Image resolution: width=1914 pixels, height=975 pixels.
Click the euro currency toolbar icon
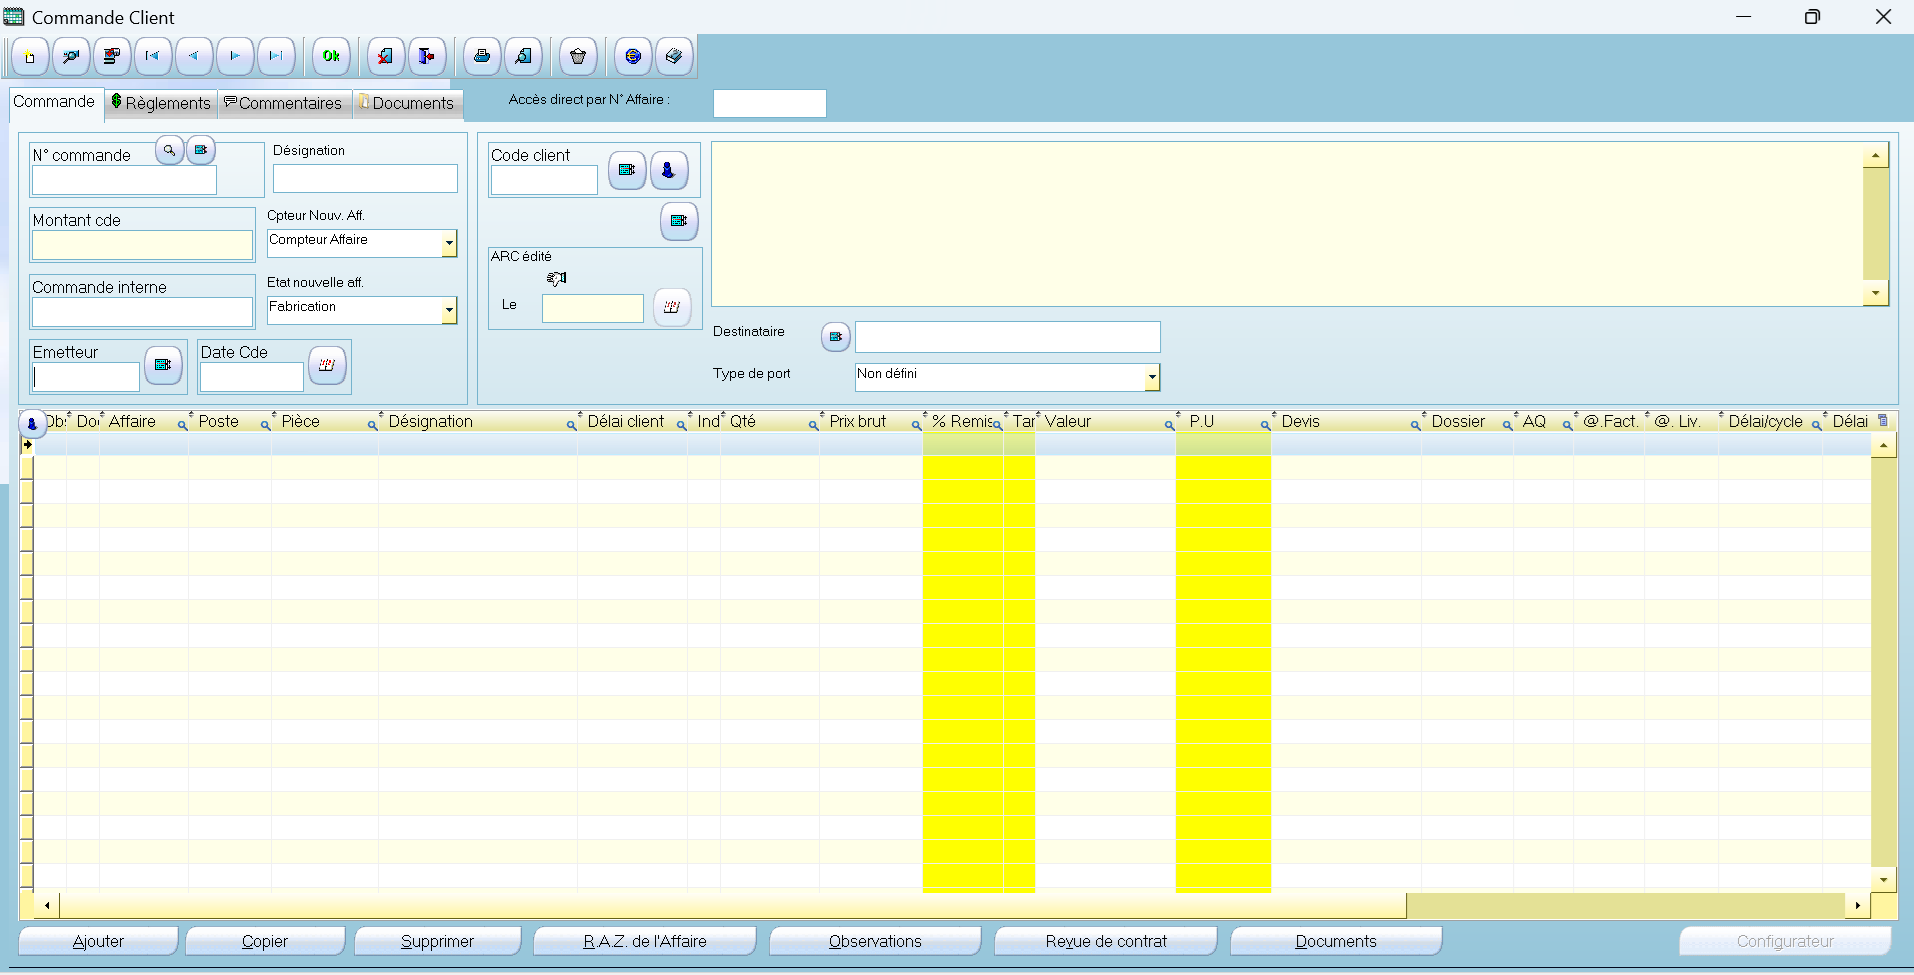coord(633,57)
